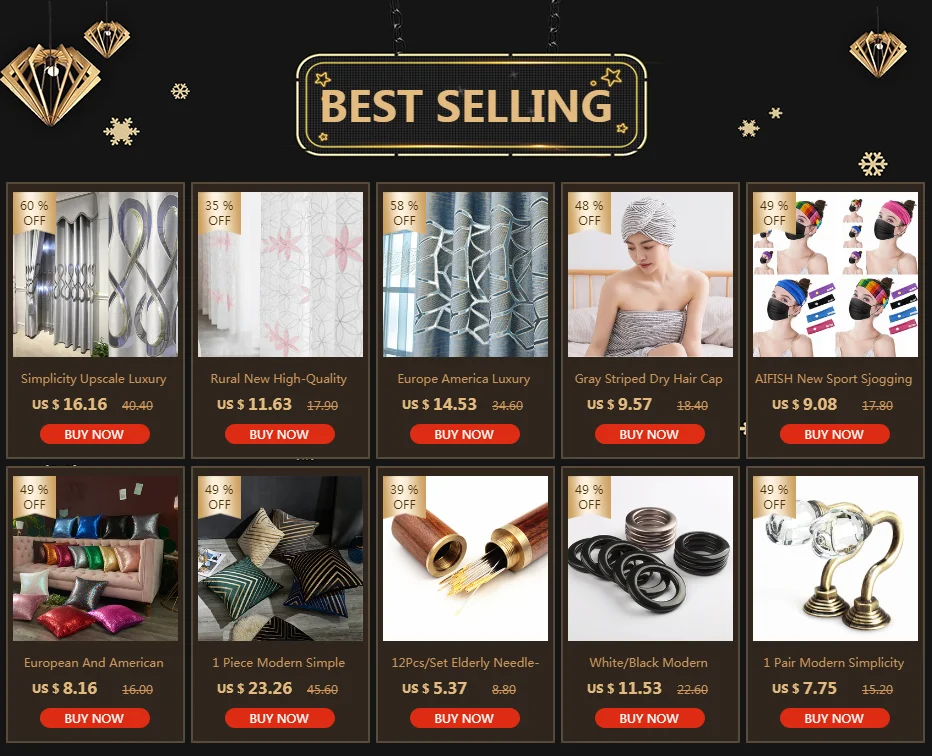
Task: Open the sport headband with masks image
Action: point(835,274)
